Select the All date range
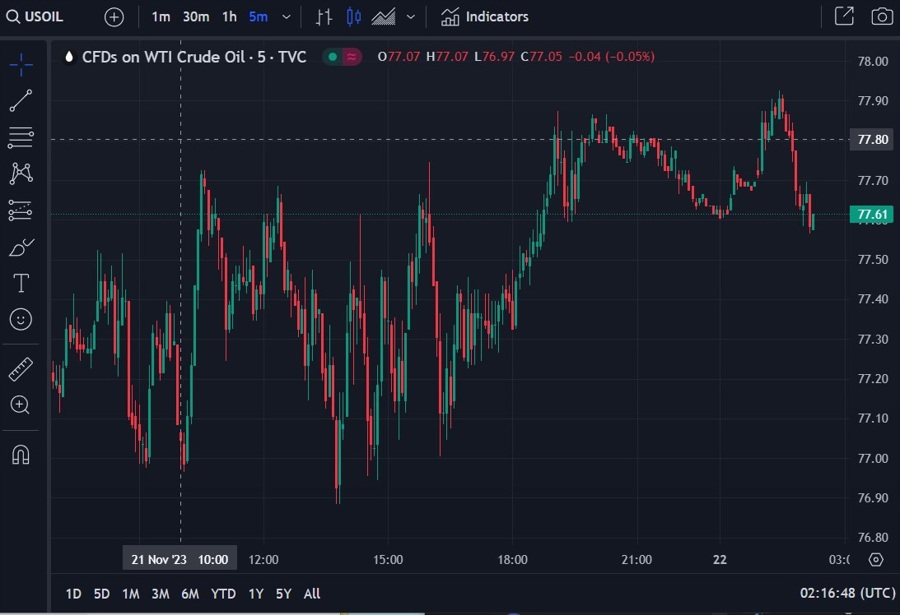This screenshot has width=900, height=615. [x=312, y=594]
